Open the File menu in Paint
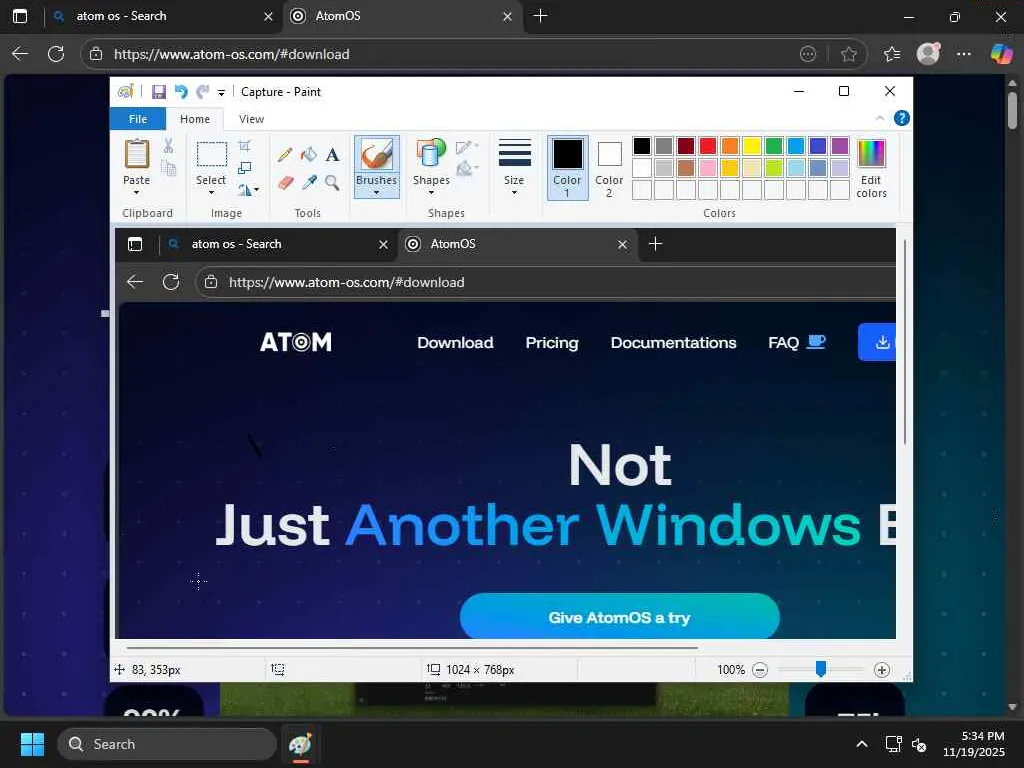1024x768 pixels. pos(138,119)
